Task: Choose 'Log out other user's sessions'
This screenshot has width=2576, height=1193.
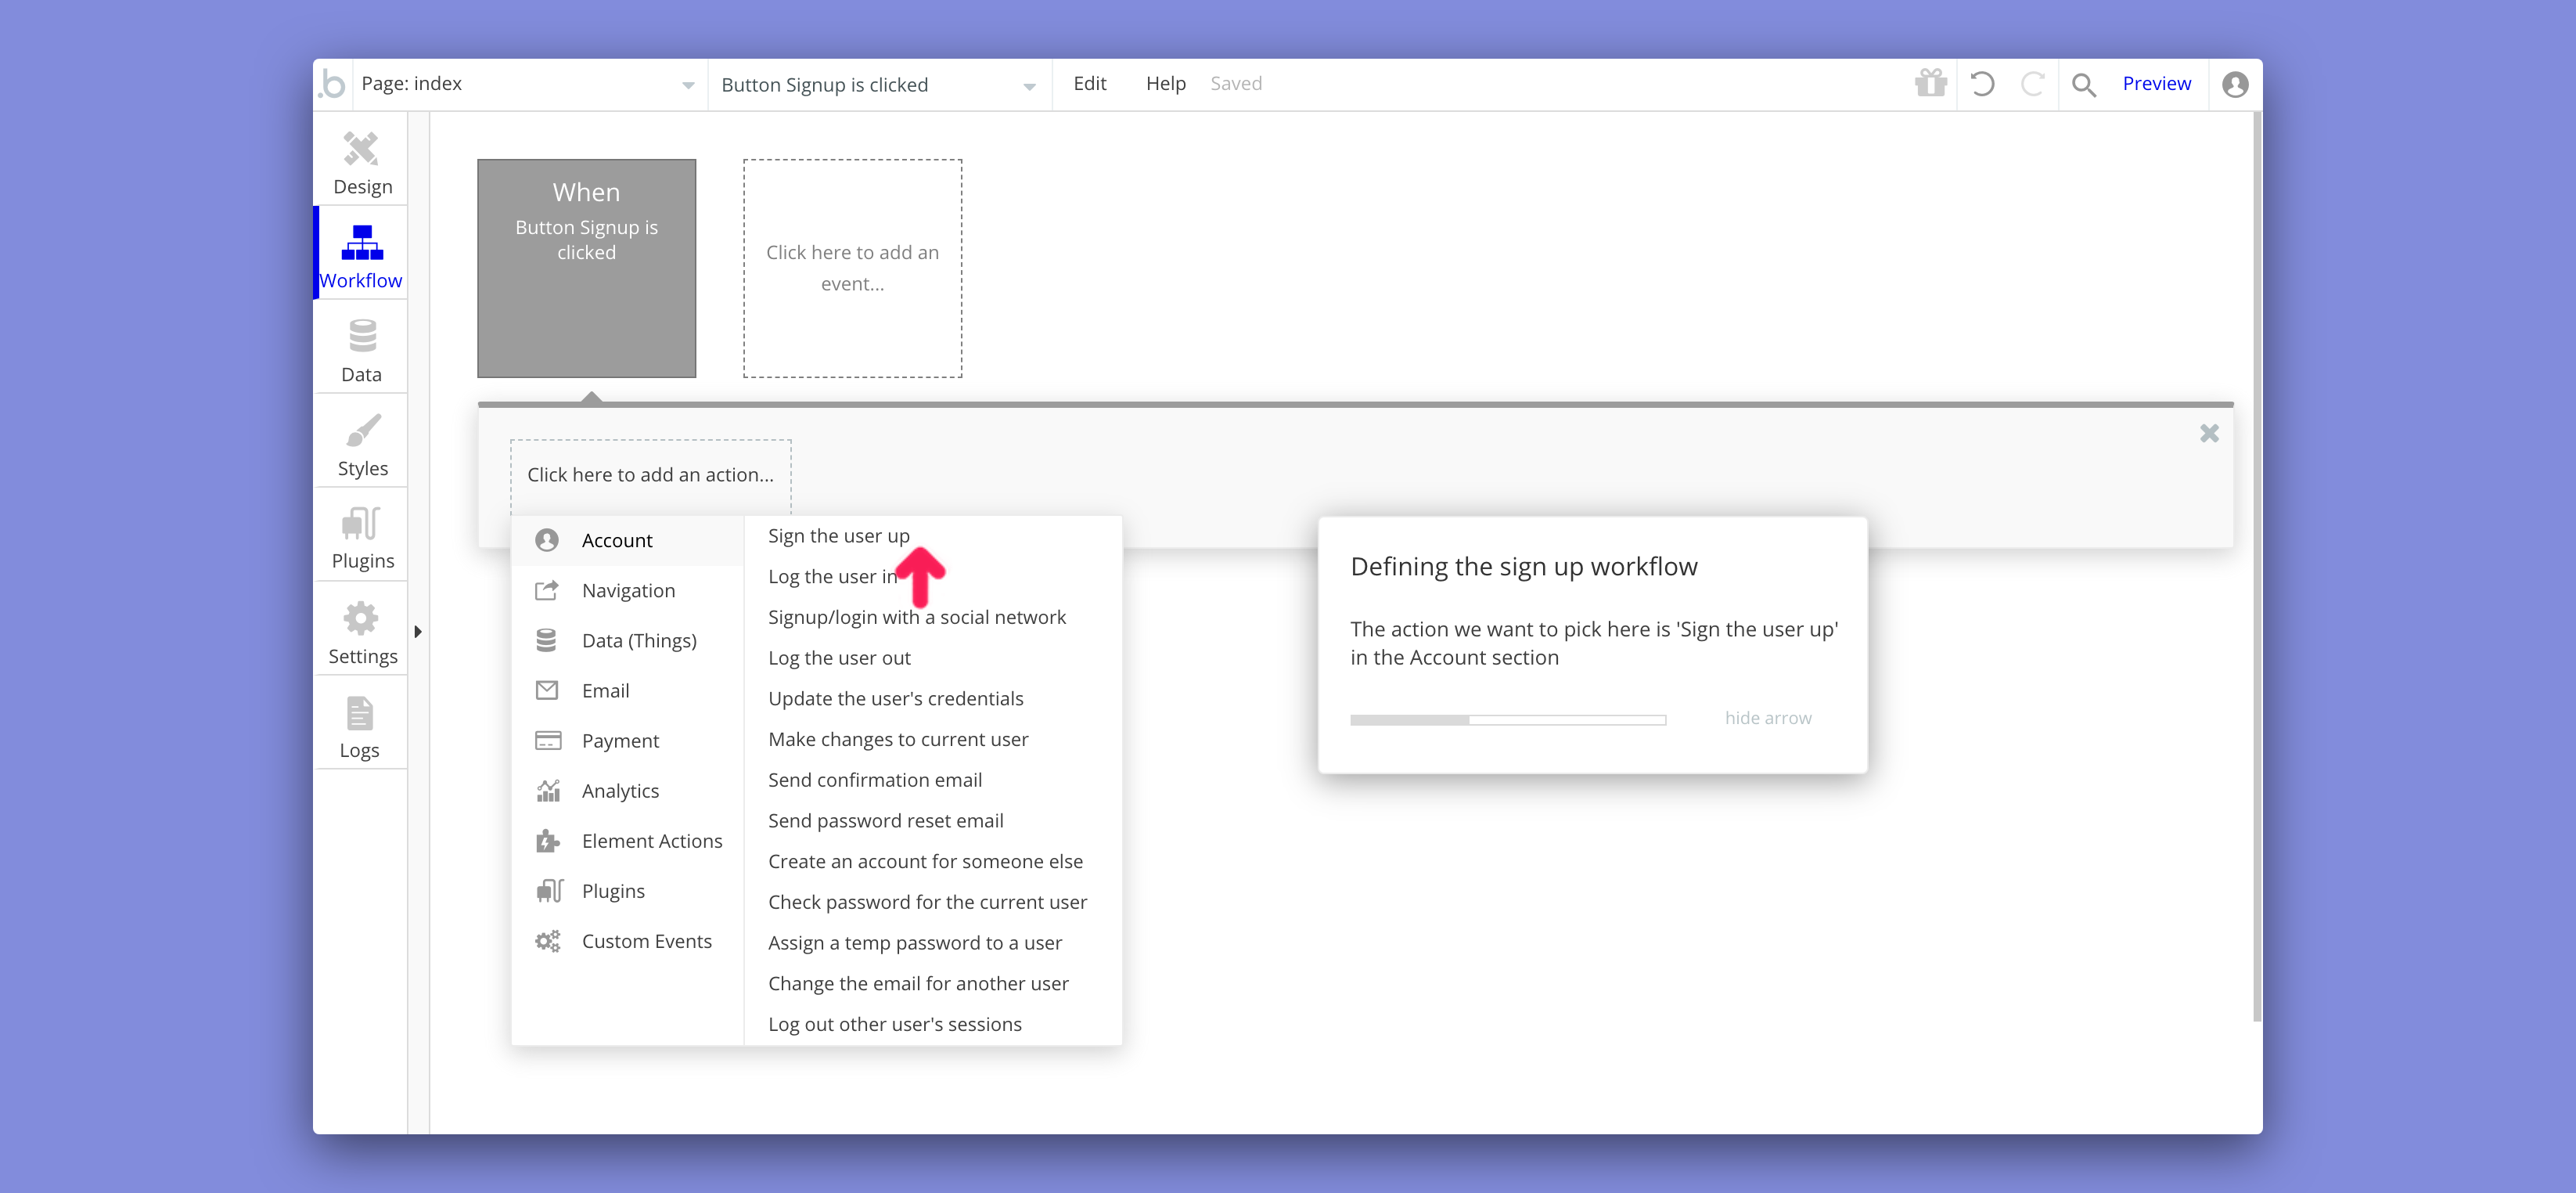Action: click(x=894, y=1025)
